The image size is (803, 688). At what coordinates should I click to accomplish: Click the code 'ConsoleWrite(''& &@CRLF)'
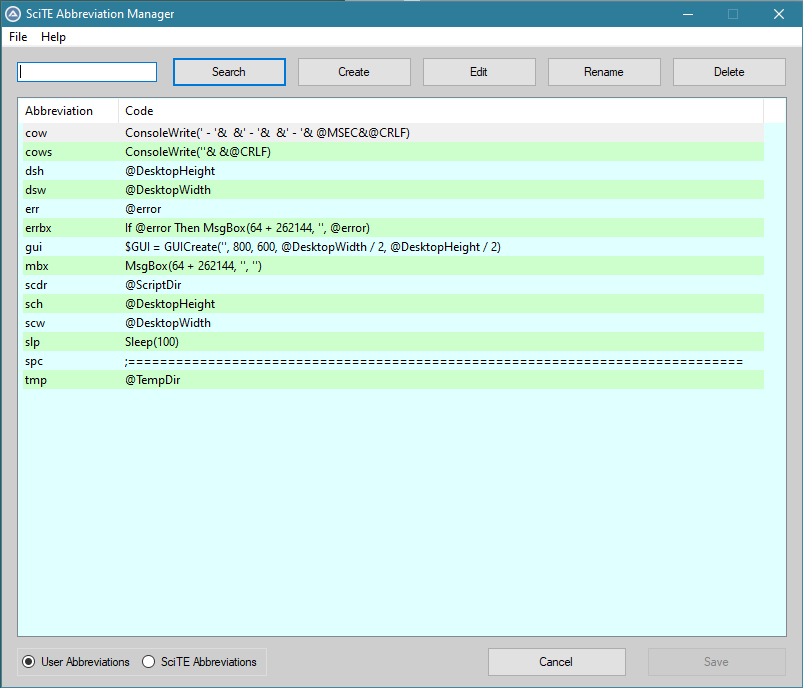pos(198,152)
